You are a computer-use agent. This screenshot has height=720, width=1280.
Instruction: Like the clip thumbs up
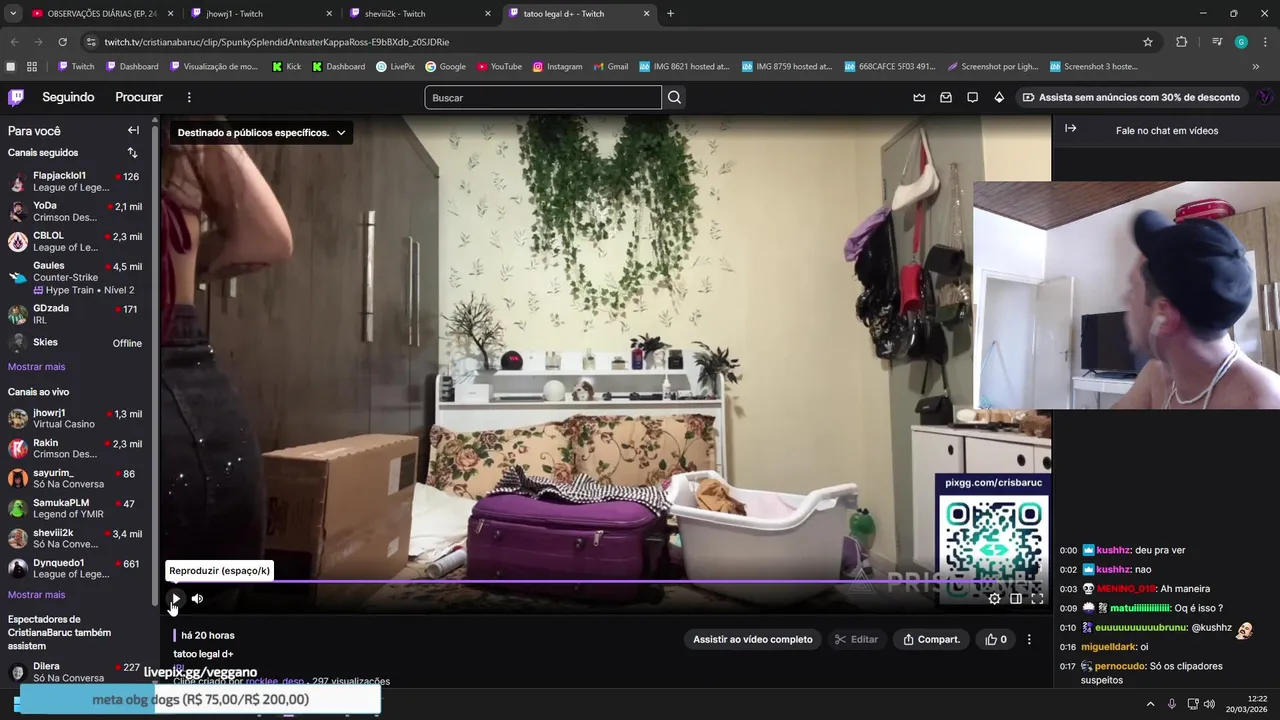click(996, 639)
